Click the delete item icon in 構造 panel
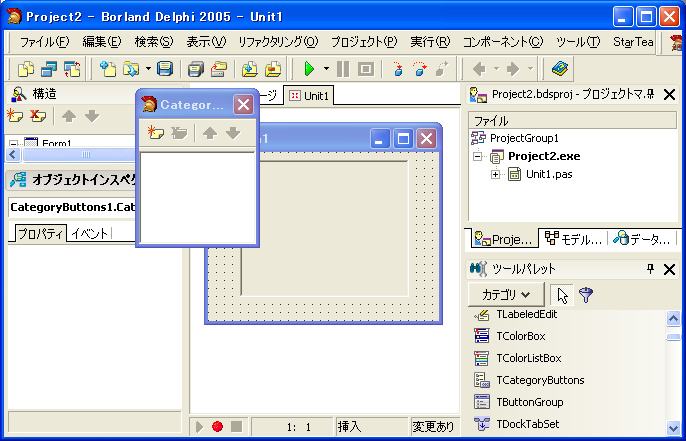The height and width of the screenshot is (441, 686). 38,116
